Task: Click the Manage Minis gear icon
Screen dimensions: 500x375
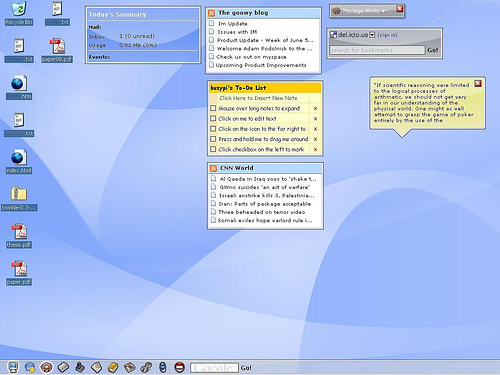Action: (x=336, y=11)
